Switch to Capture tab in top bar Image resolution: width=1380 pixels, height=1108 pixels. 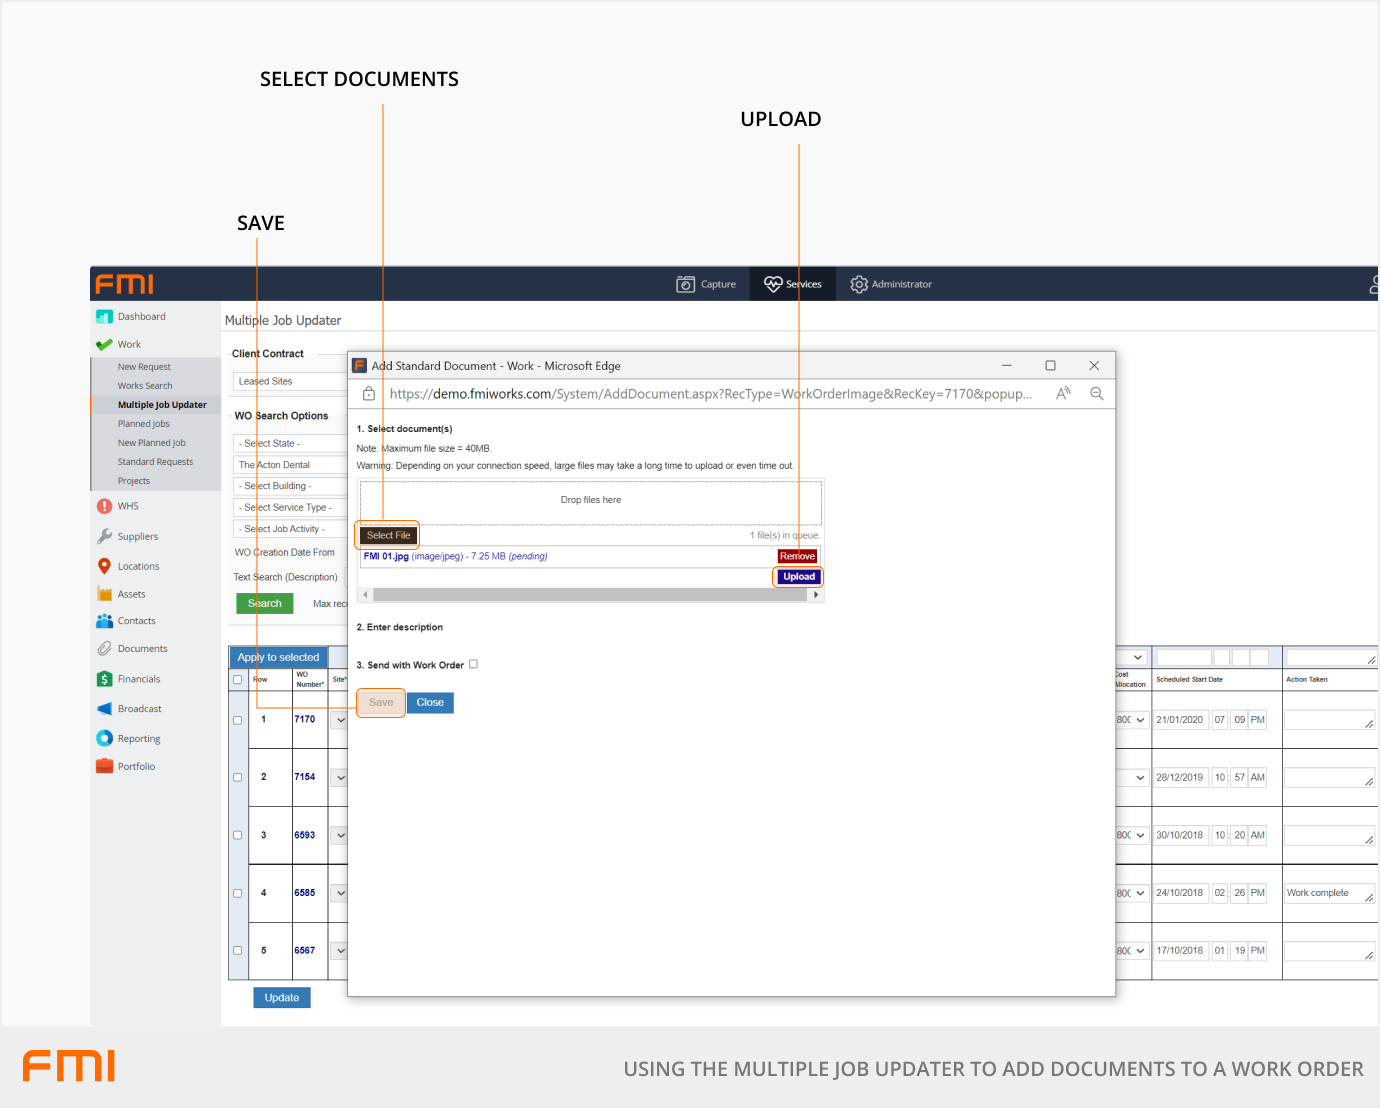(x=706, y=284)
